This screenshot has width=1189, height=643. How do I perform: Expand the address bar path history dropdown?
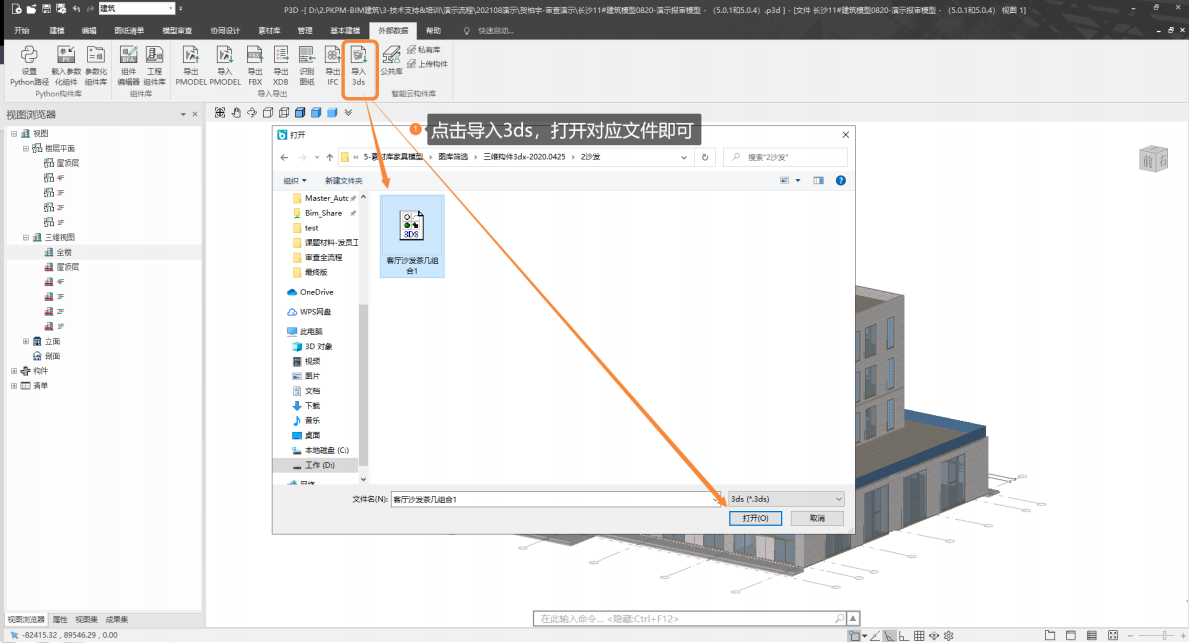(x=684, y=157)
